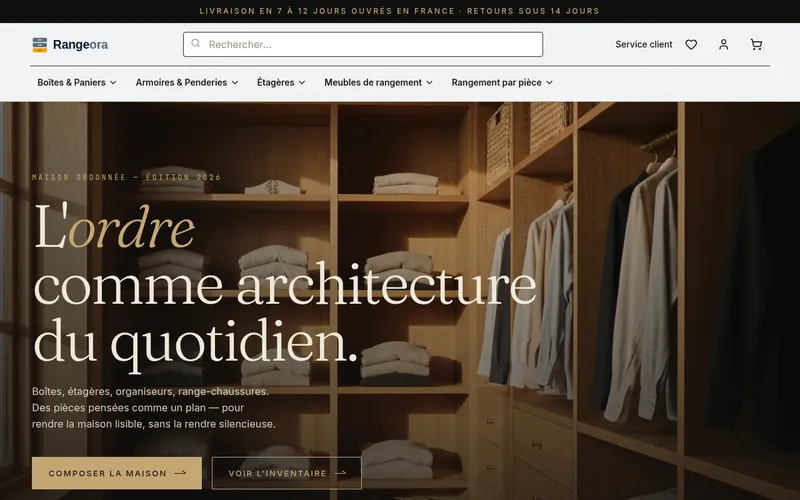Focus the Rechercher search field
The height and width of the screenshot is (500, 800).
(363, 44)
